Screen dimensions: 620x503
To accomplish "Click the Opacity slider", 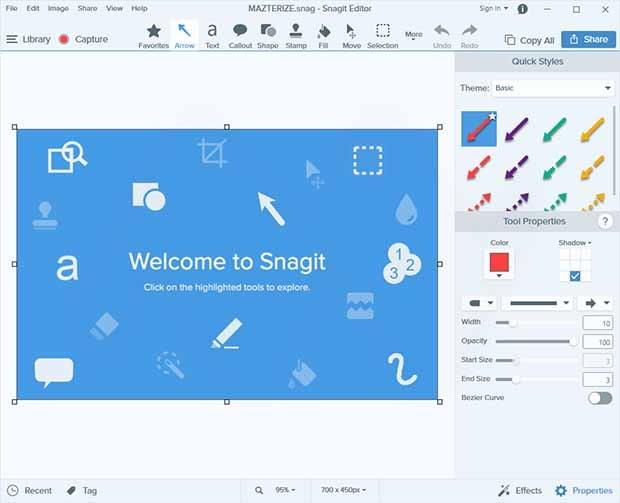I will click(x=536, y=341).
